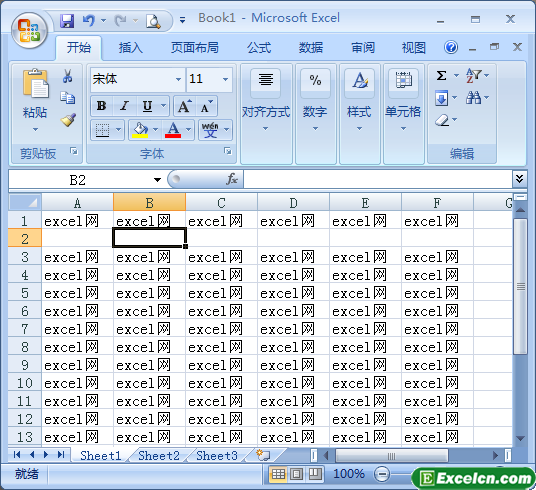Click zoom out minus on slider
Screen dimensions: 536x490
pos(382,474)
